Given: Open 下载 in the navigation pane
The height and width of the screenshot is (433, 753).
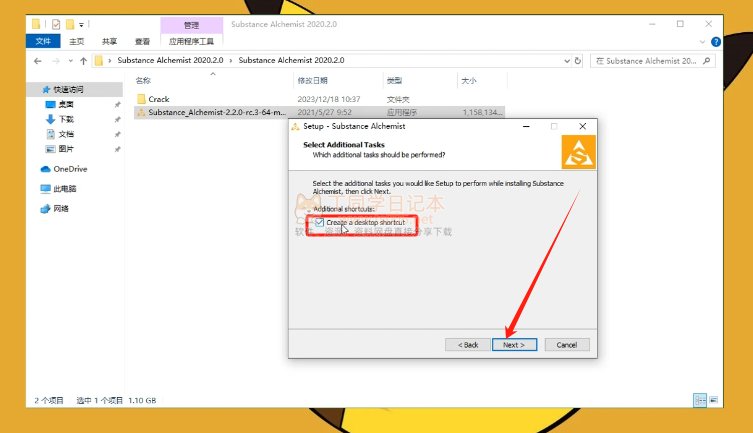Looking at the screenshot, I should coord(66,120).
